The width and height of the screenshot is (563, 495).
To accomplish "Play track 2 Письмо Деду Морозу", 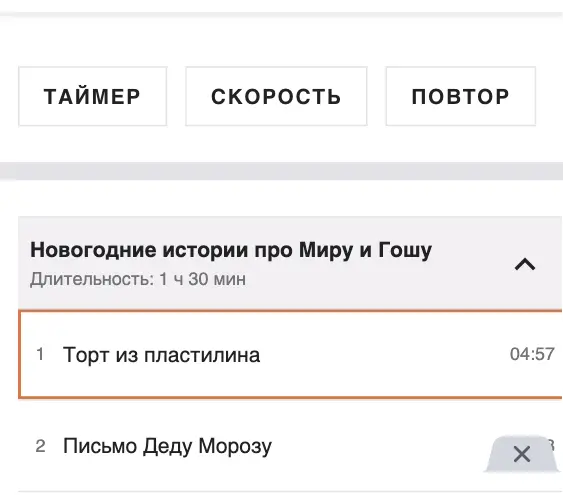I will (167, 446).
